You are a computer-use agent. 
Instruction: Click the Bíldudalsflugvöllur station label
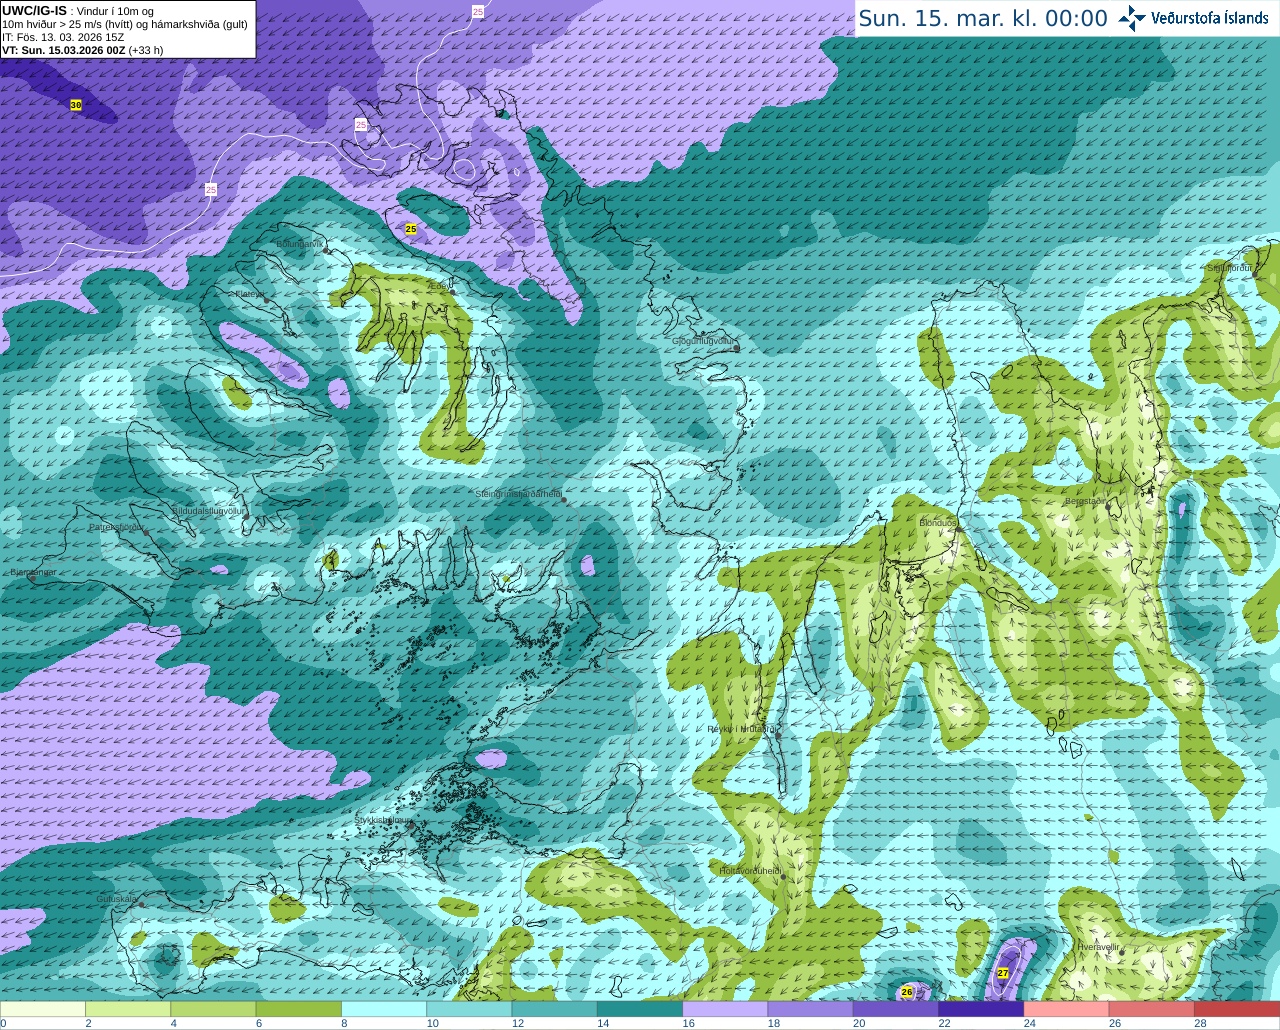tap(208, 510)
